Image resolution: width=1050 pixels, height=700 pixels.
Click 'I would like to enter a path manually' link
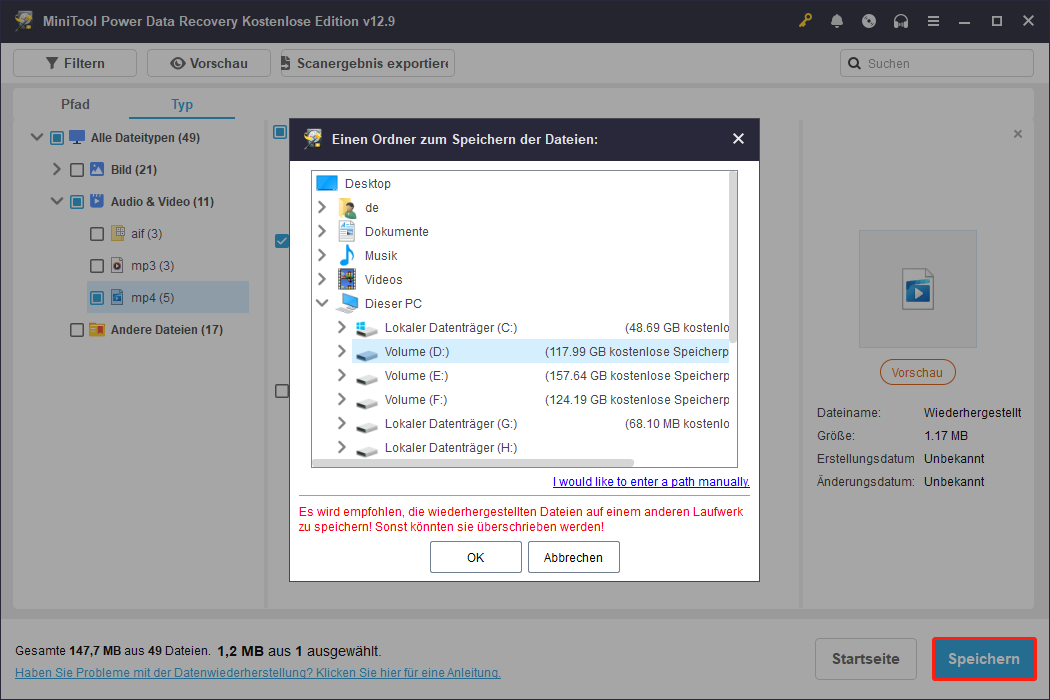pos(651,482)
